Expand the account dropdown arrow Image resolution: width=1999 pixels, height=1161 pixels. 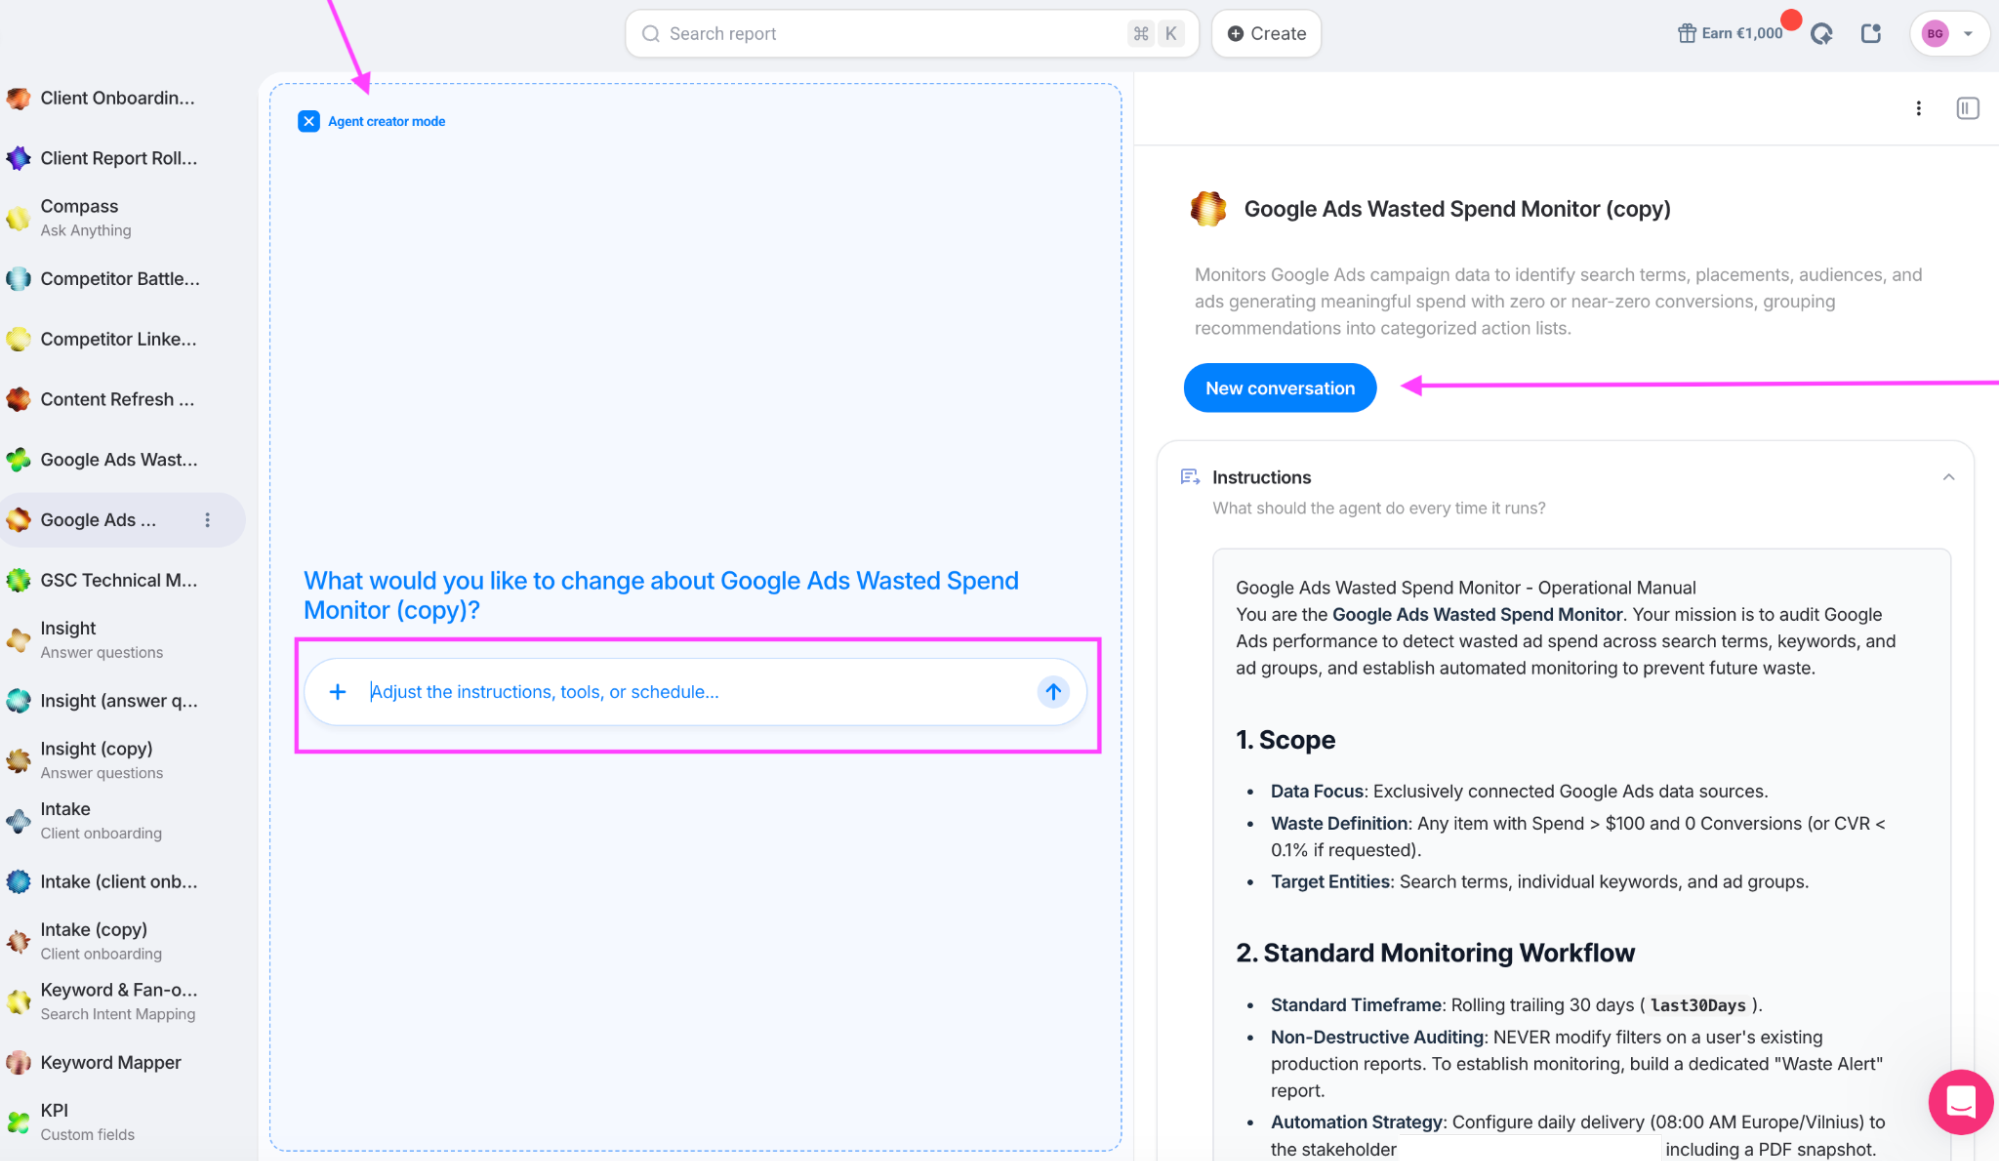point(1968,34)
